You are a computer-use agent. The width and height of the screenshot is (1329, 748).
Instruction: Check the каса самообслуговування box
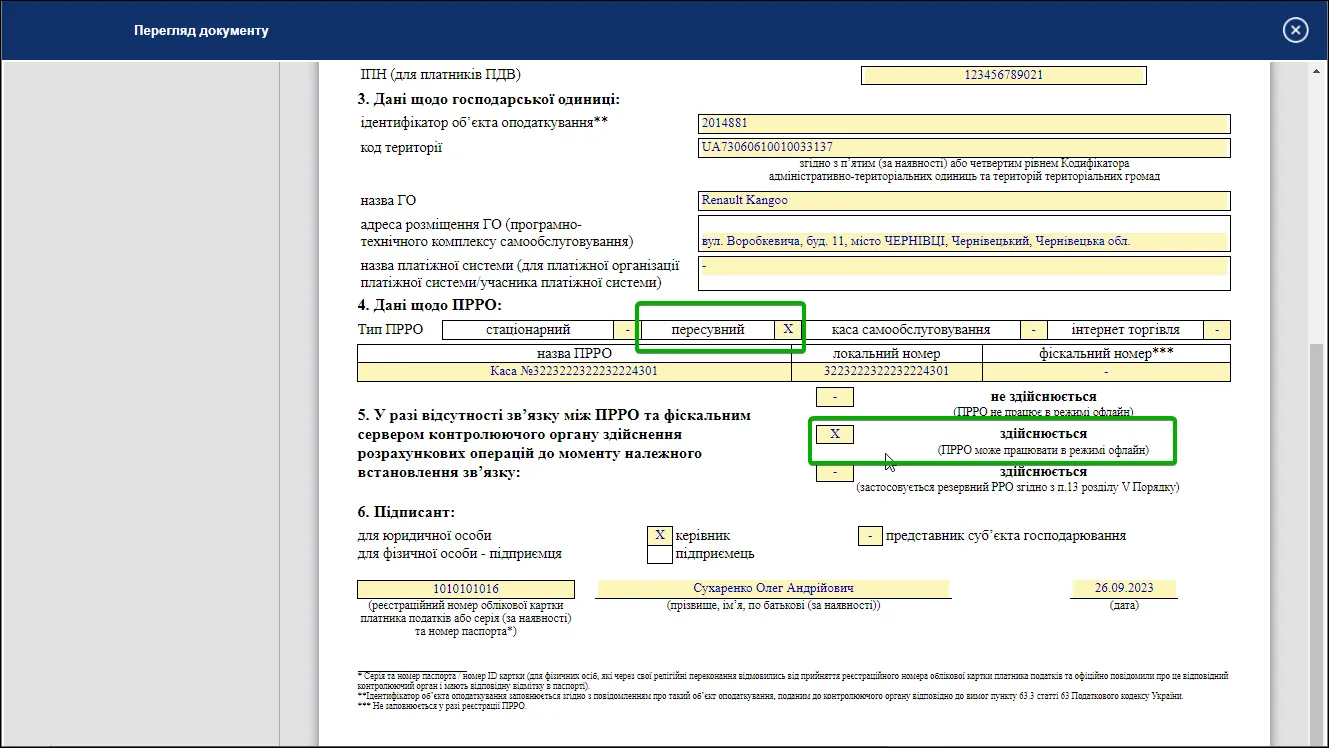(x=1034, y=330)
